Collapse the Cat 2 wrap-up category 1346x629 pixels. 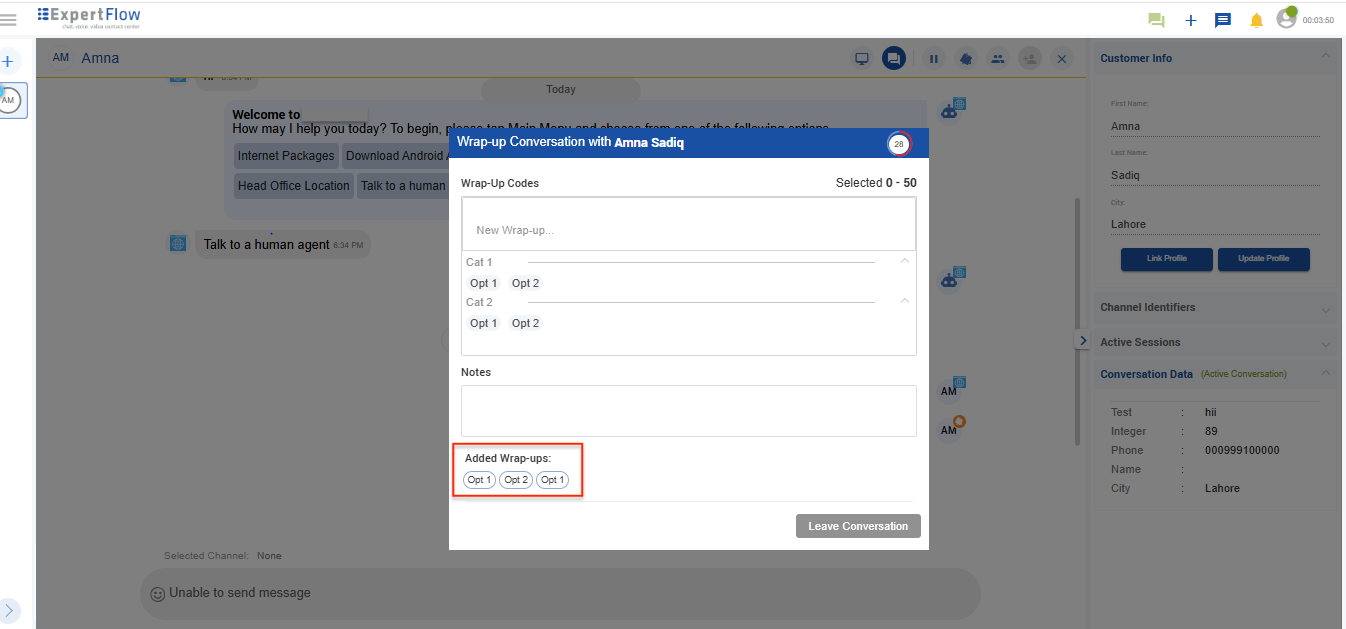pos(904,301)
